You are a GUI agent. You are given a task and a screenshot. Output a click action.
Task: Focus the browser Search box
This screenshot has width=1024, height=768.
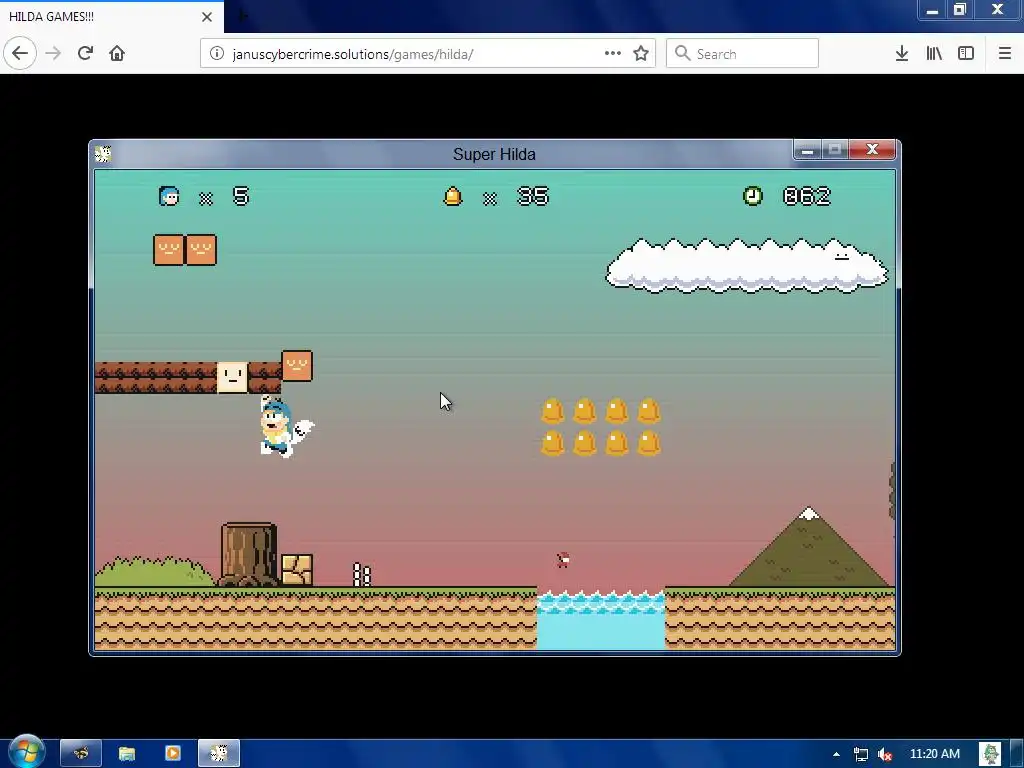pyautogui.click(x=743, y=53)
